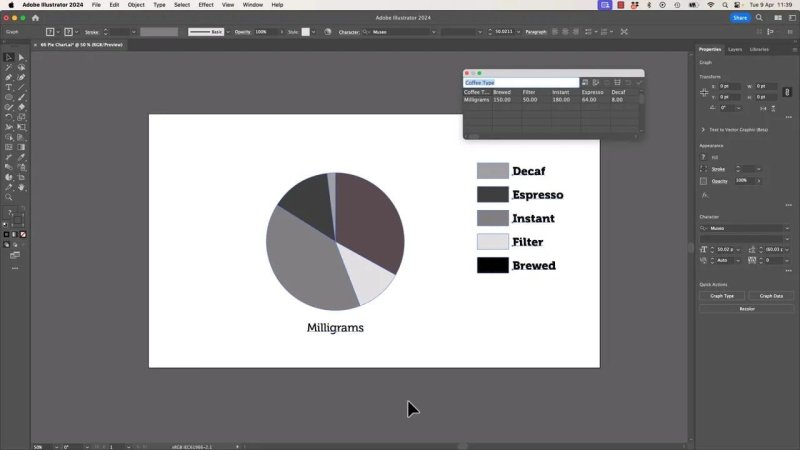Choose align left in Paragraph control bar
This screenshot has width=800, height=450.
click(555, 32)
